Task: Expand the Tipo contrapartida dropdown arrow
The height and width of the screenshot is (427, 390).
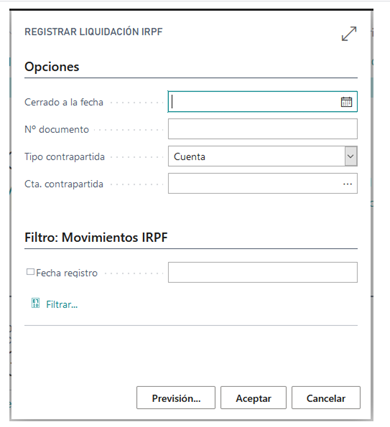Action: 350,156
